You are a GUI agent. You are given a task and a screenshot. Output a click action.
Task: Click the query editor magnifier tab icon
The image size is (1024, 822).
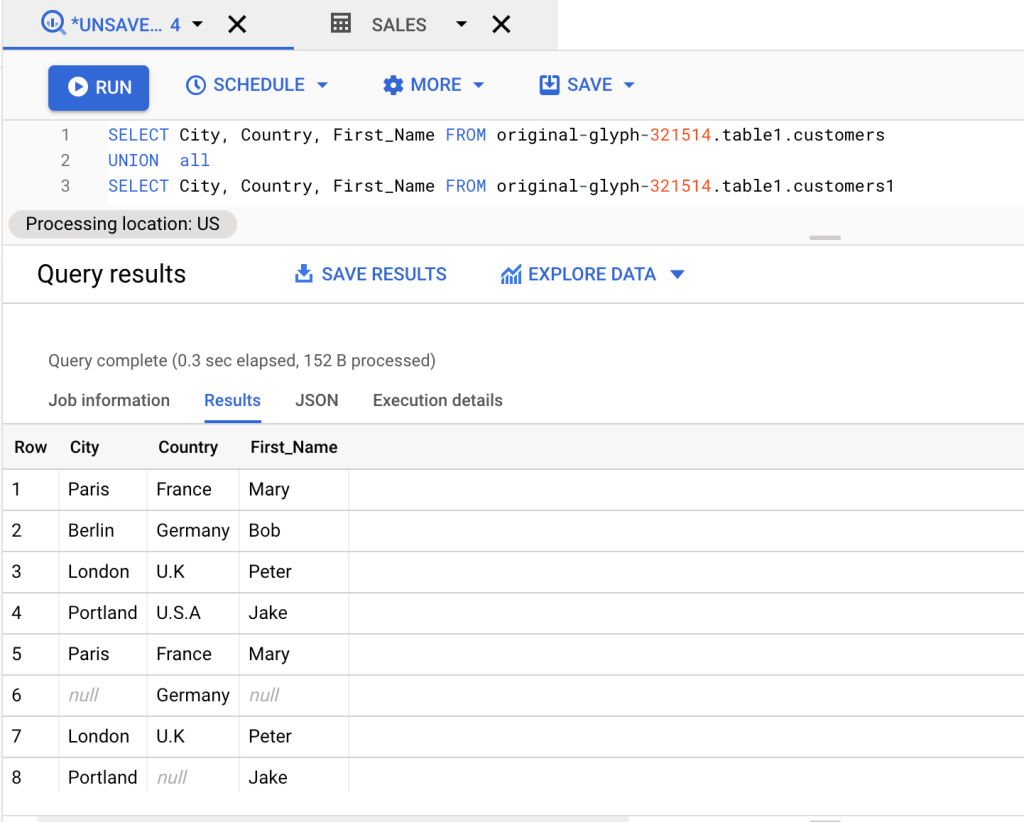click(53, 24)
